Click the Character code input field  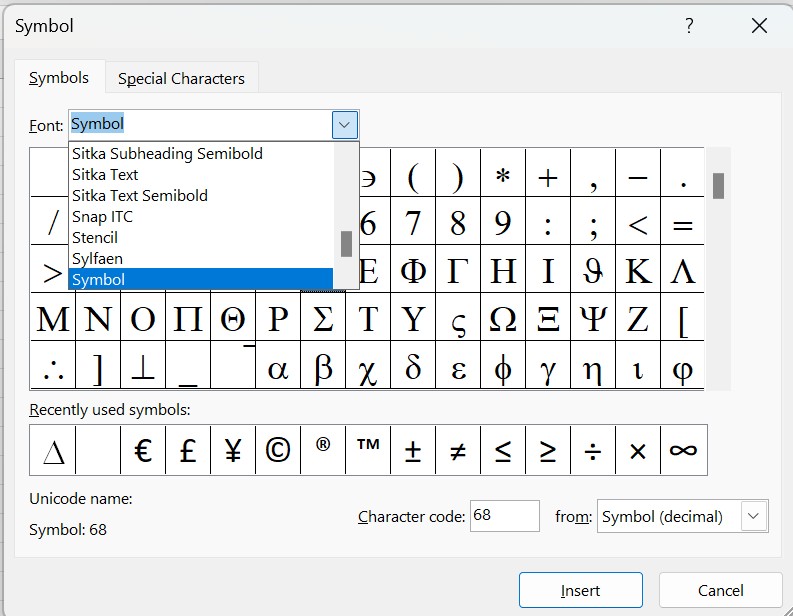click(505, 516)
